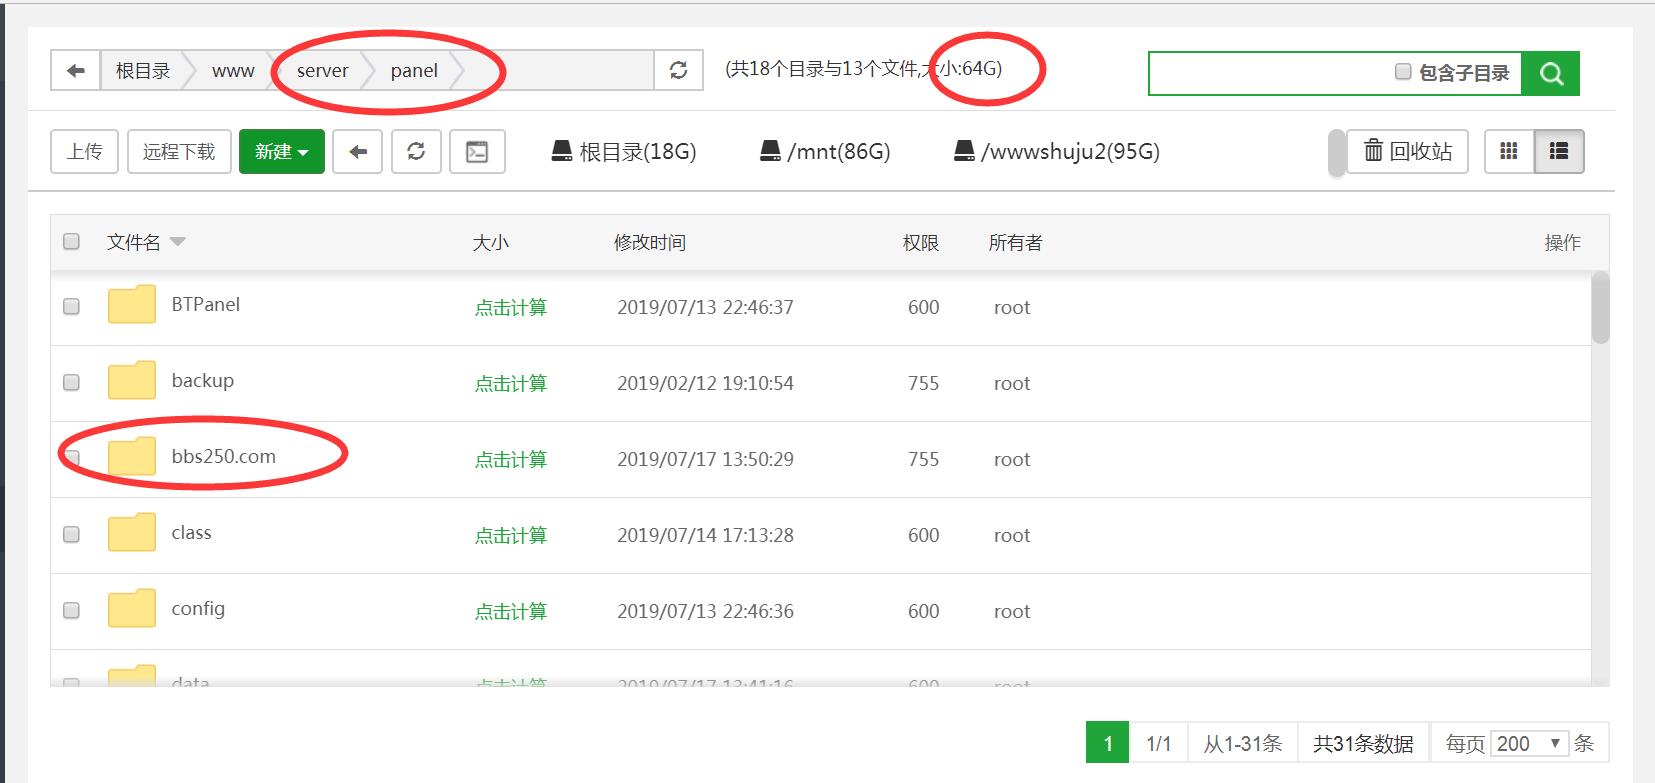The image size is (1655, 783).
Task: Check the class row checkbox
Action: click(71, 534)
